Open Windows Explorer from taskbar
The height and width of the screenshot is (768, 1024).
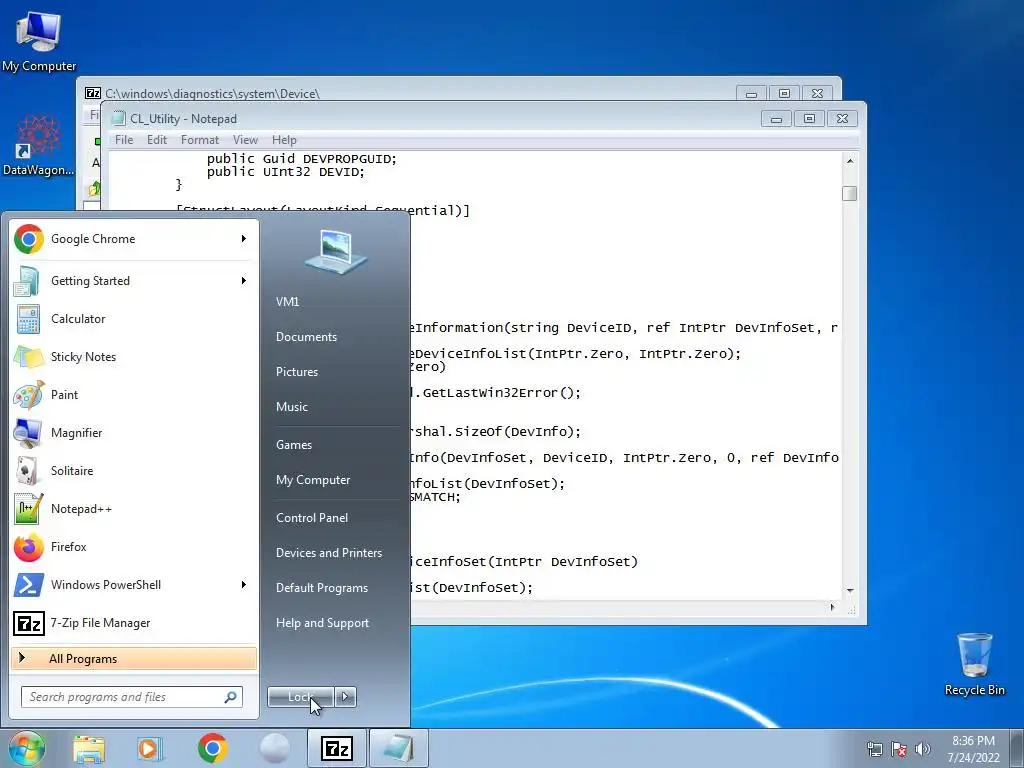pos(89,748)
